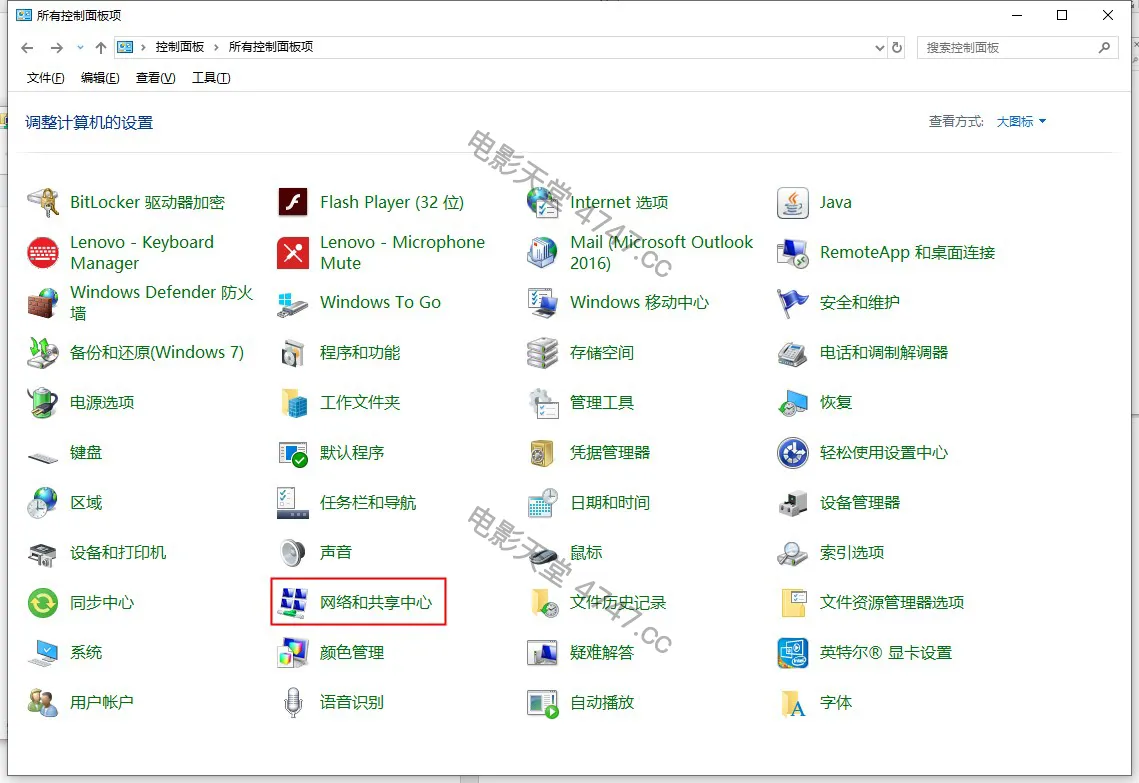Open the Sync Center icon
1139x783 pixels.
[x=43, y=602]
